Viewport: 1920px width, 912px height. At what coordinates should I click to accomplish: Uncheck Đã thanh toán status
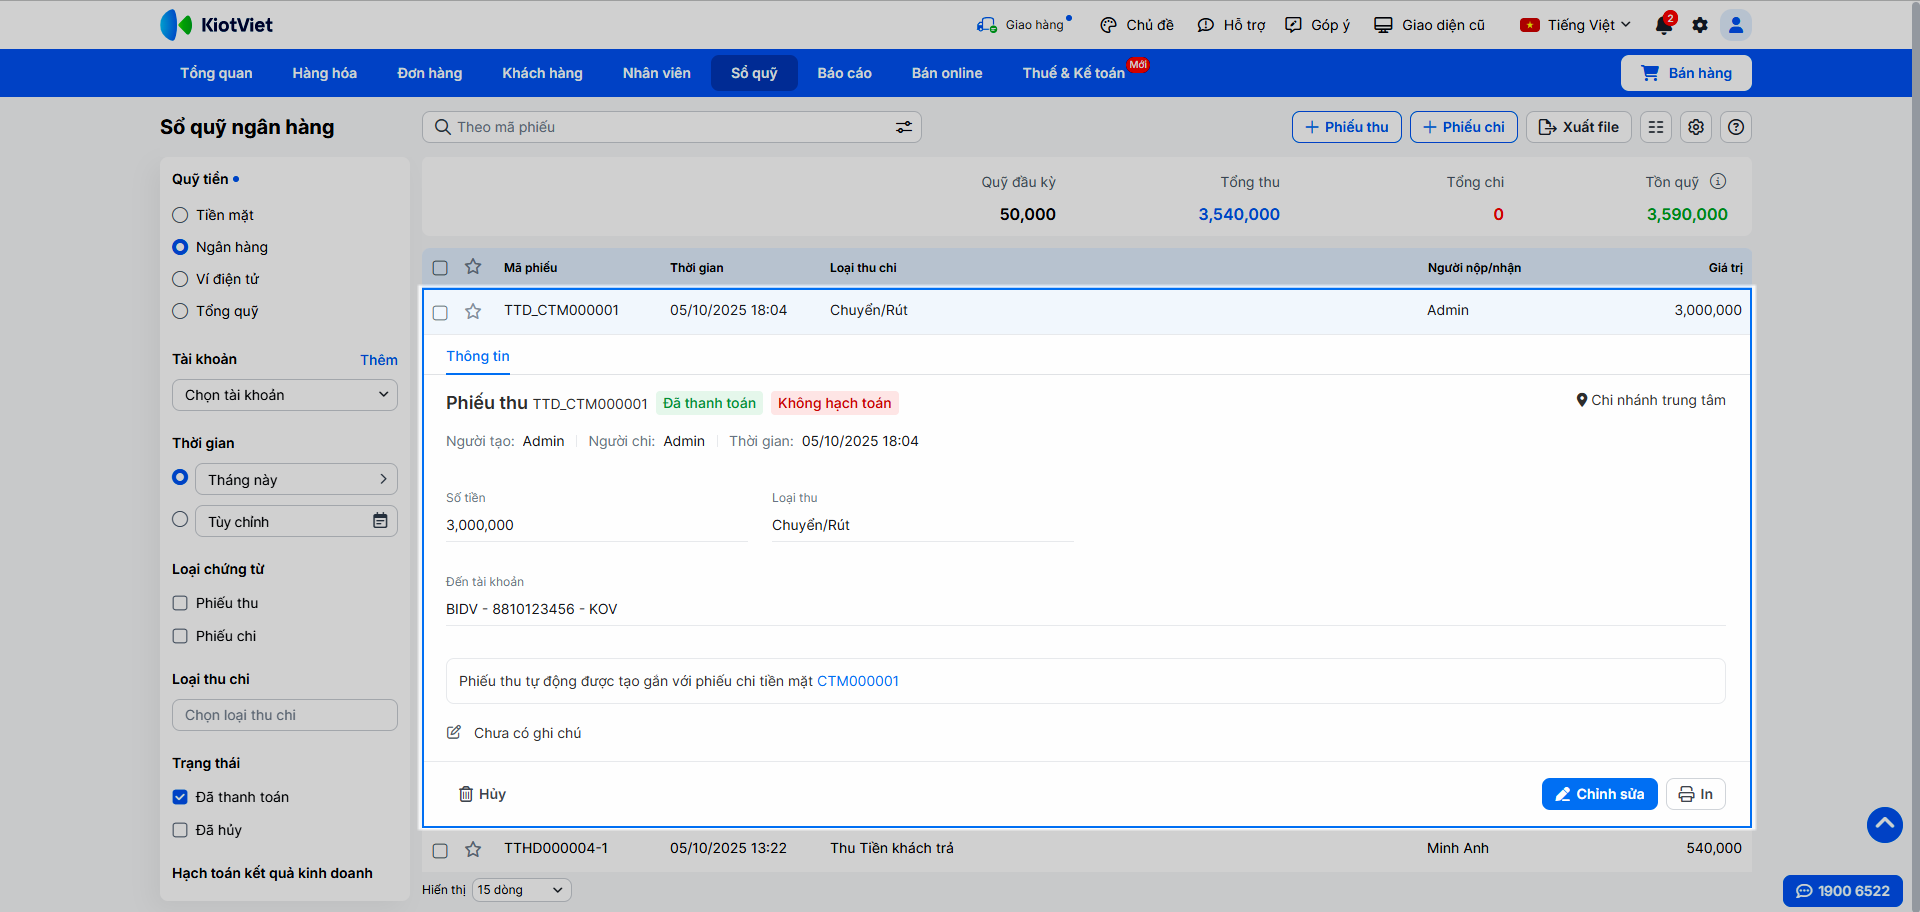click(x=180, y=797)
